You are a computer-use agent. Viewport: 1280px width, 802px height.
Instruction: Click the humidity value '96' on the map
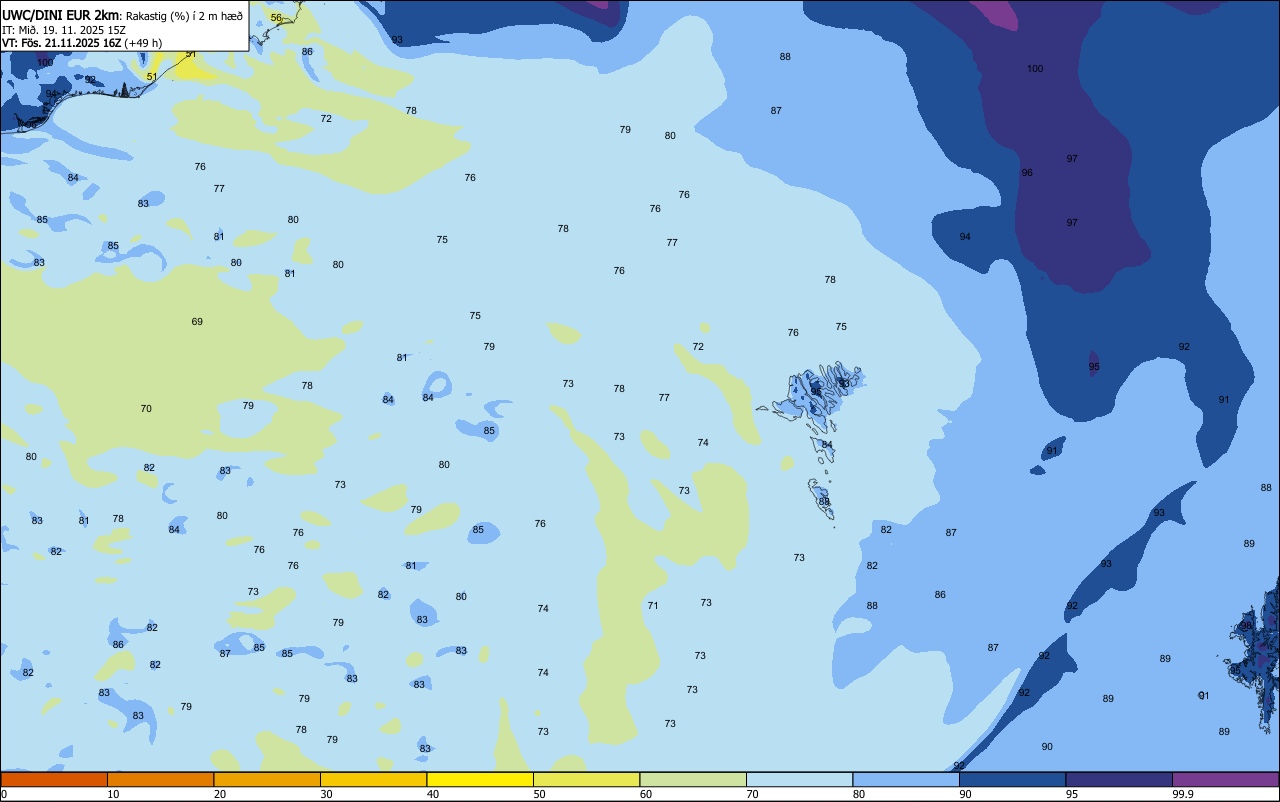pos(1027,173)
